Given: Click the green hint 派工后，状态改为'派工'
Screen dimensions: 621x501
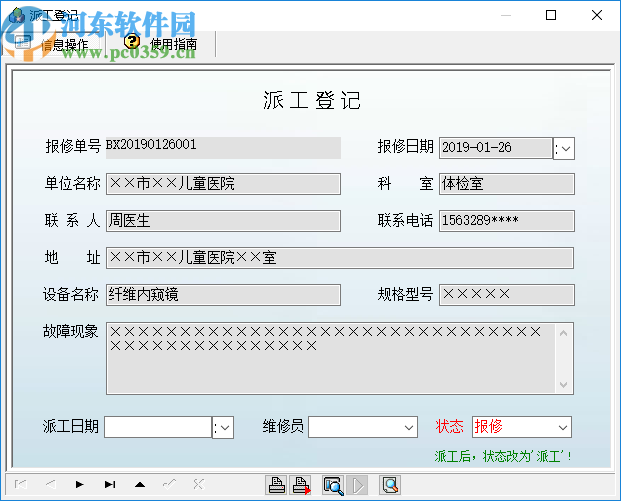Looking at the screenshot, I should point(503,456).
